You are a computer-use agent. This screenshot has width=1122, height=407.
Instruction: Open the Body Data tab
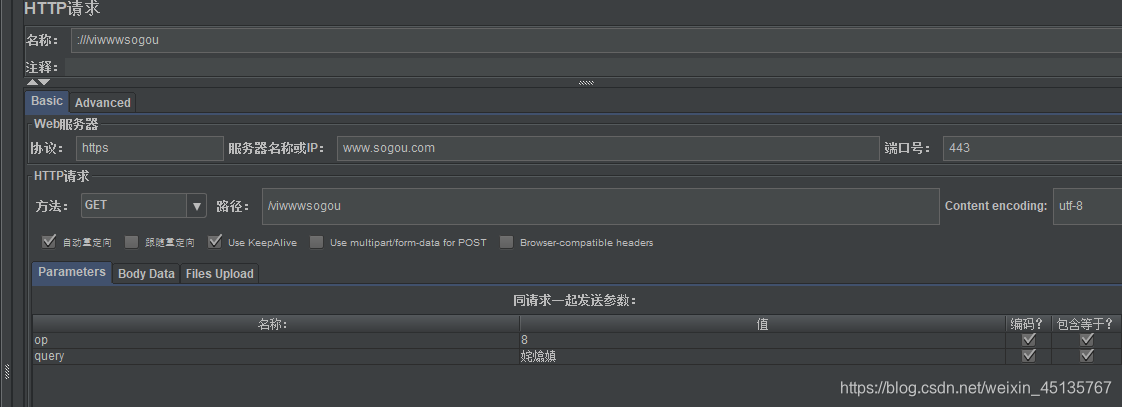146,274
